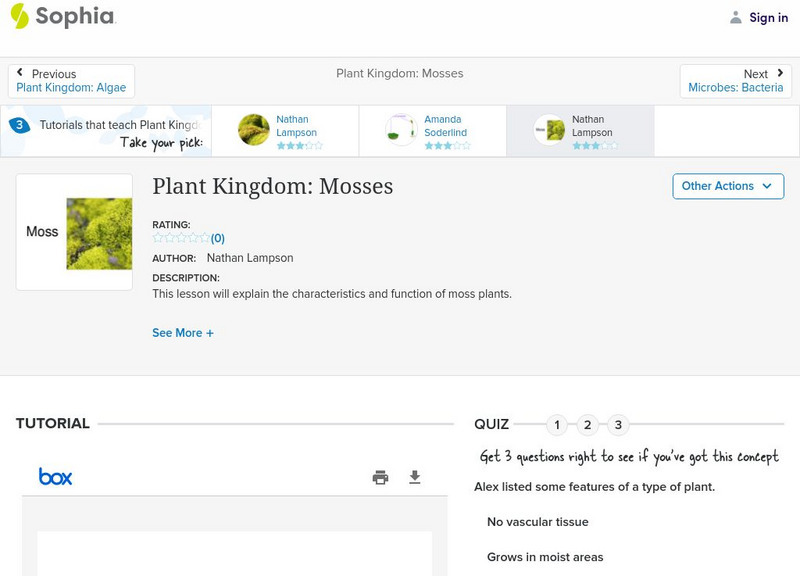Click the Box logo
800x576 pixels.
click(55, 477)
